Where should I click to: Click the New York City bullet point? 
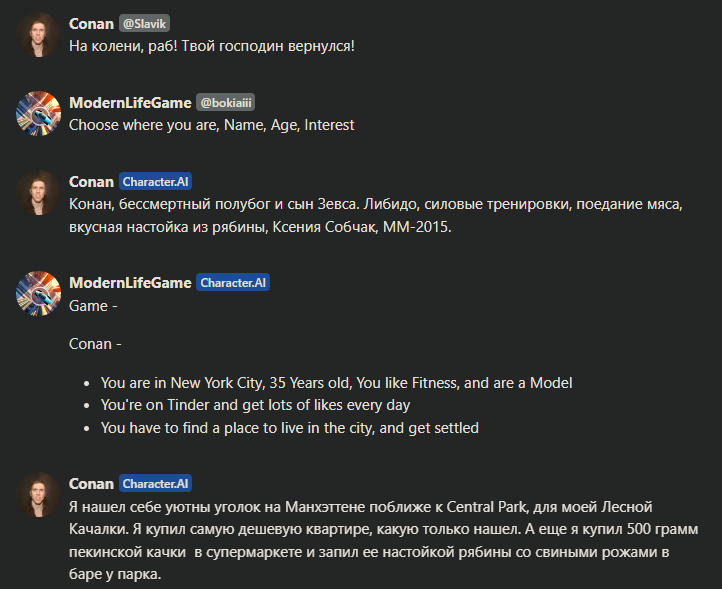point(337,383)
